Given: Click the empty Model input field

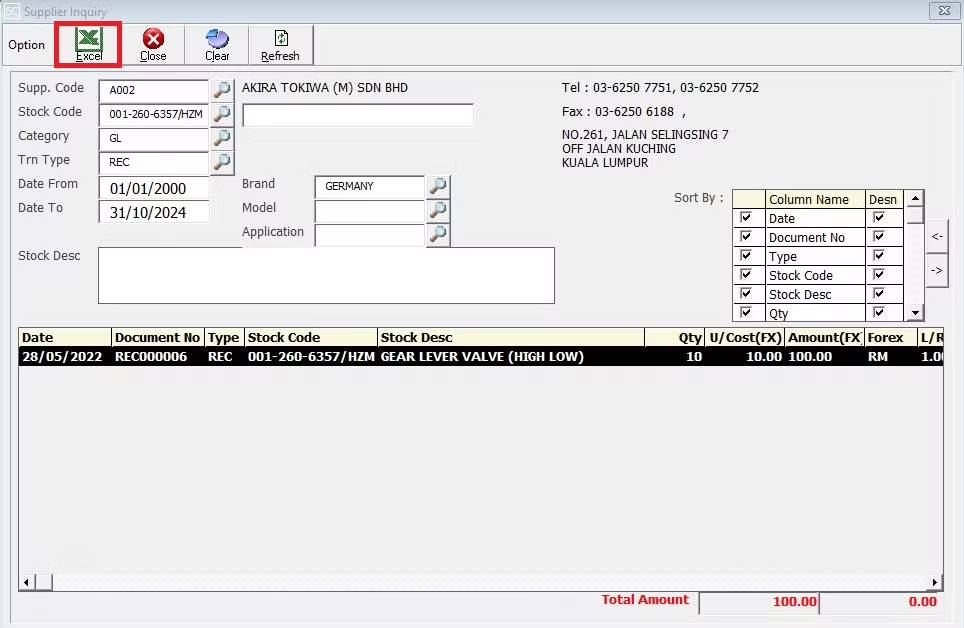Looking at the screenshot, I should (369, 210).
